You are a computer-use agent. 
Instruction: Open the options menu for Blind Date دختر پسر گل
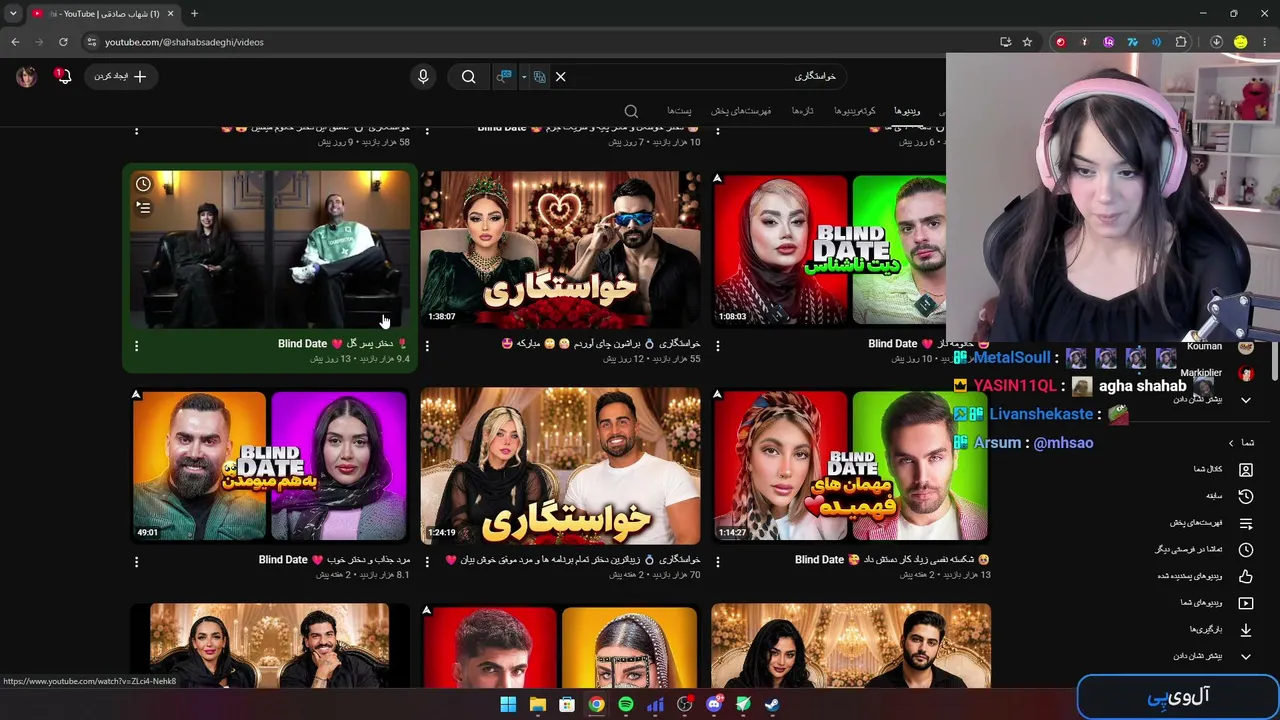click(137, 345)
